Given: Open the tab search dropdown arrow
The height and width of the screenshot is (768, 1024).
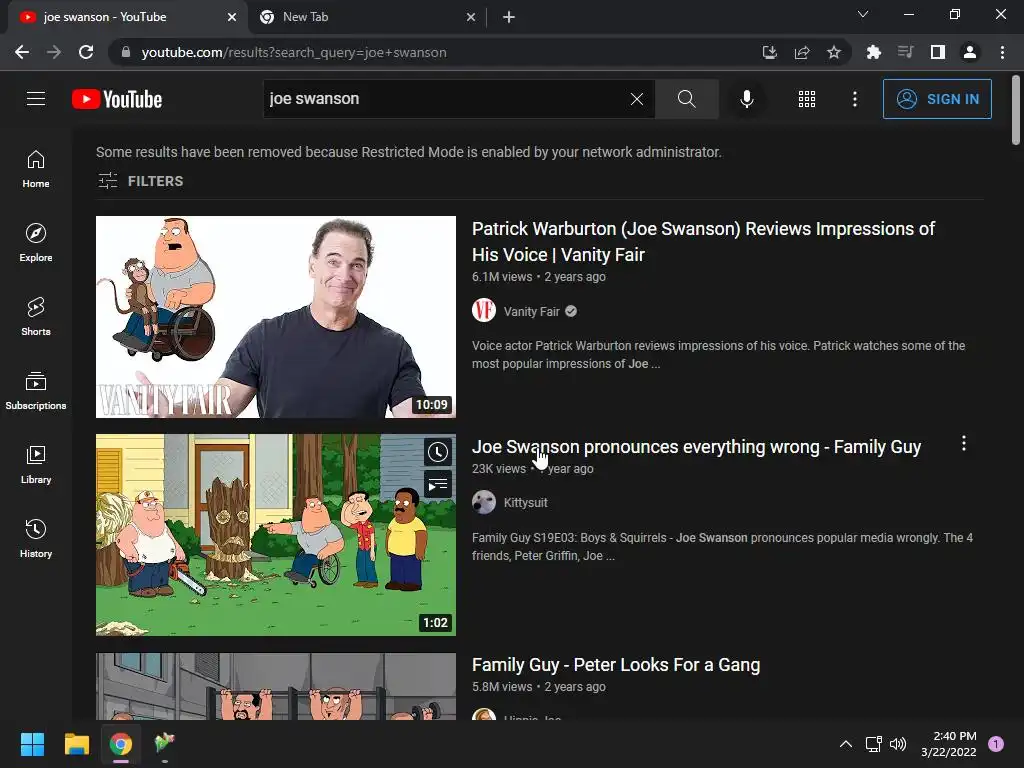Looking at the screenshot, I should click(x=863, y=14).
